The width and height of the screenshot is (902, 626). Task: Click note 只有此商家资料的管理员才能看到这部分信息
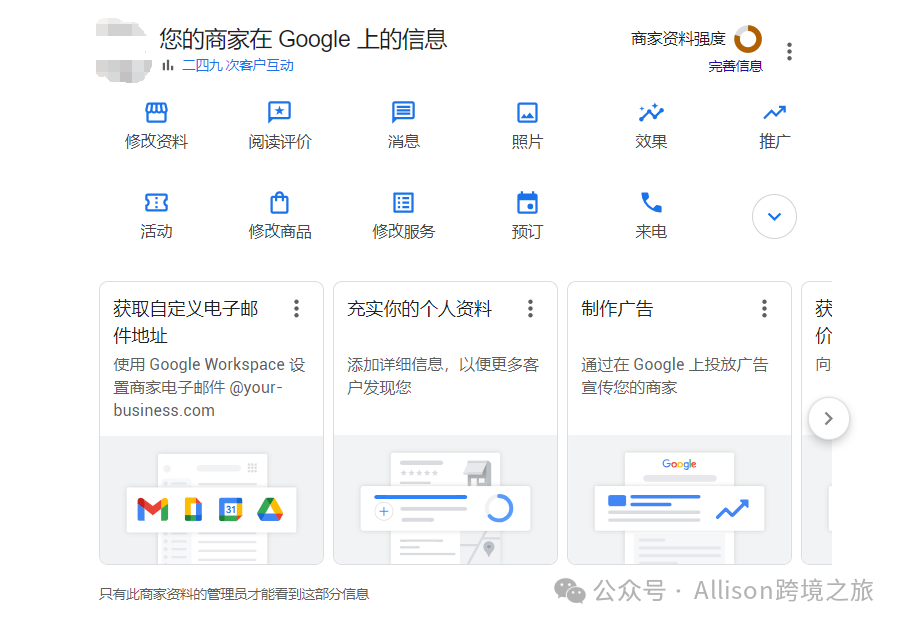[x=234, y=594]
